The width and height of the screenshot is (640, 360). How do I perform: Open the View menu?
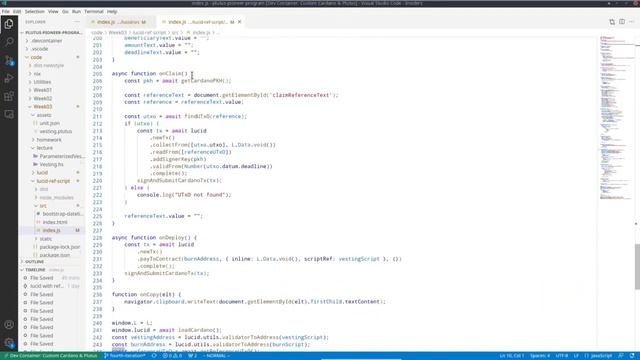(53, 11)
